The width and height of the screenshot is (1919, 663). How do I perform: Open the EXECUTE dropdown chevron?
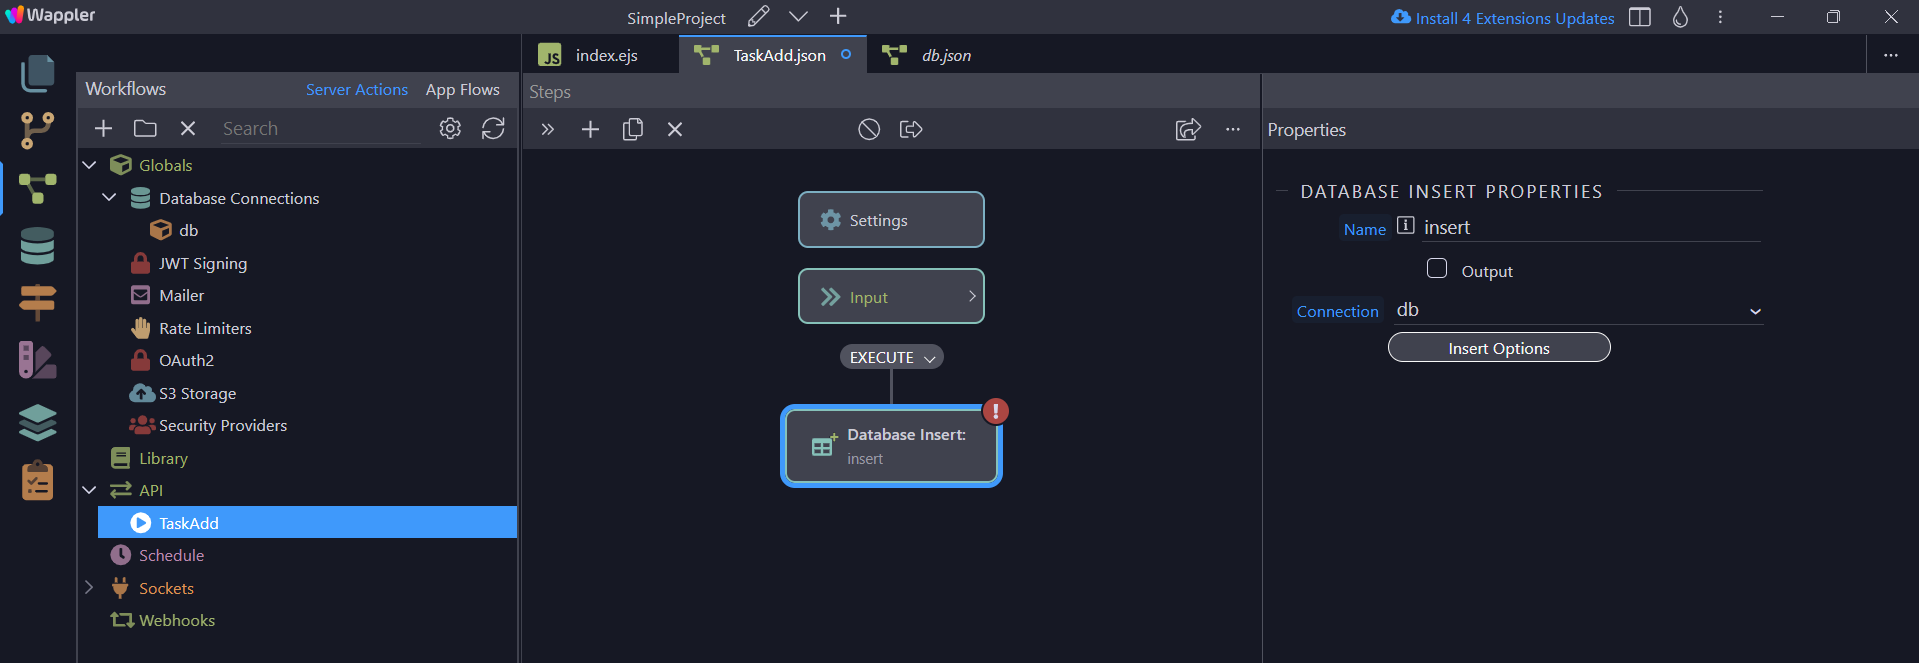click(x=930, y=358)
